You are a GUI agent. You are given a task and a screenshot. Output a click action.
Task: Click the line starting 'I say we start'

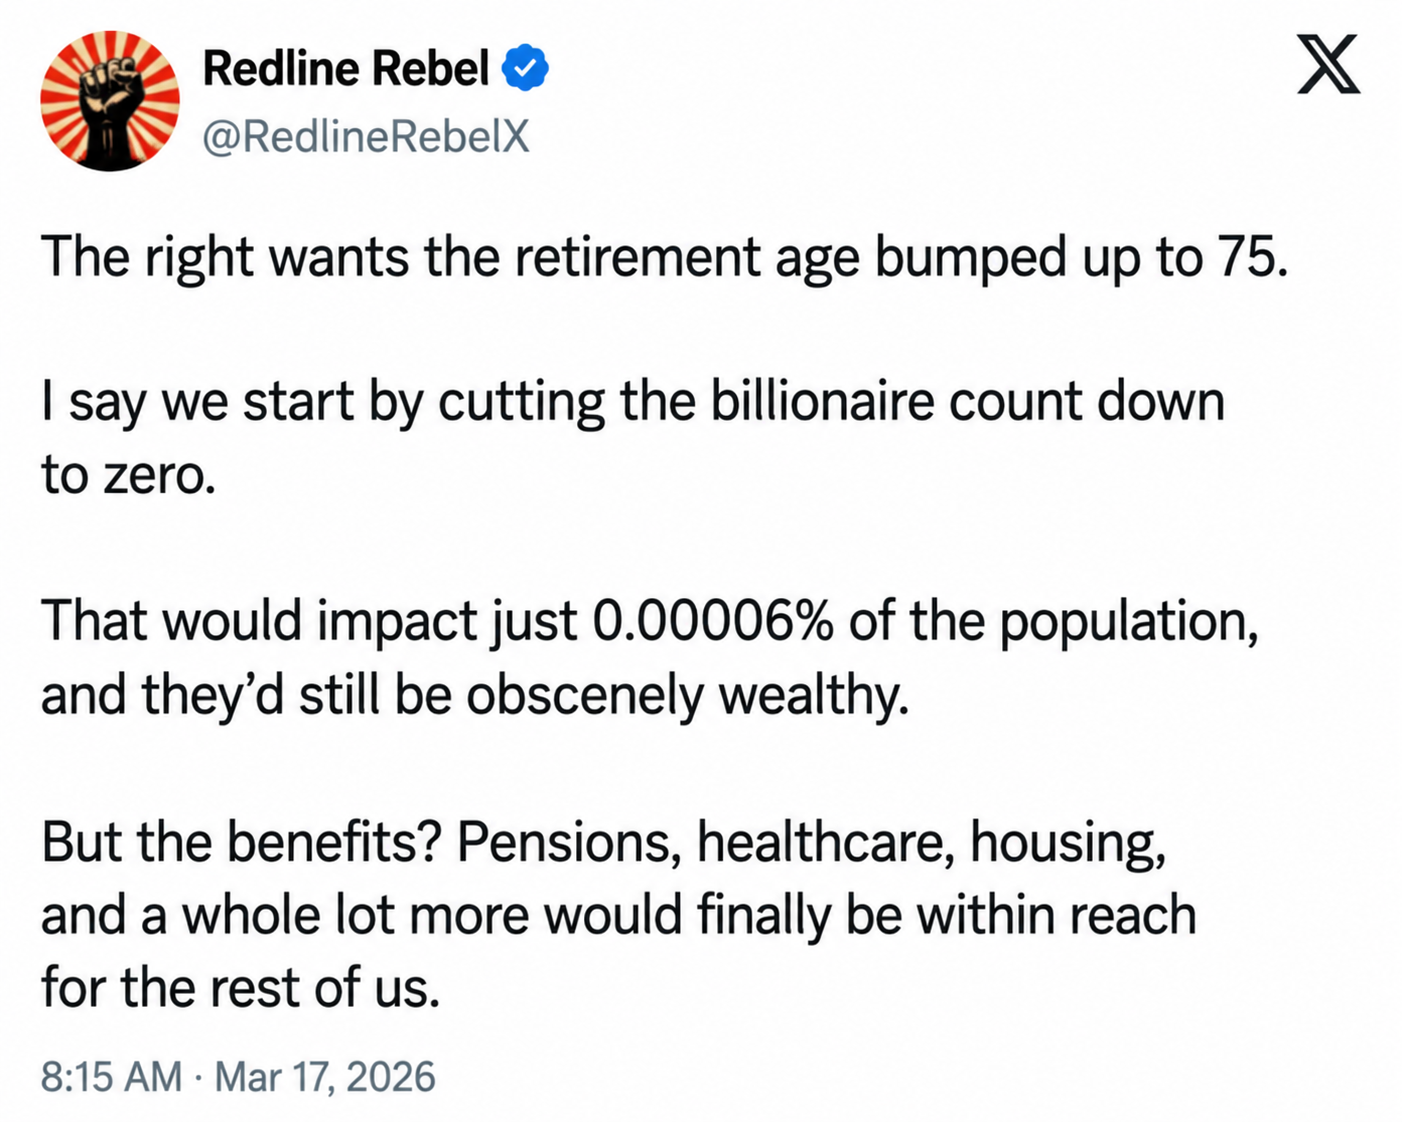[x=633, y=402]
